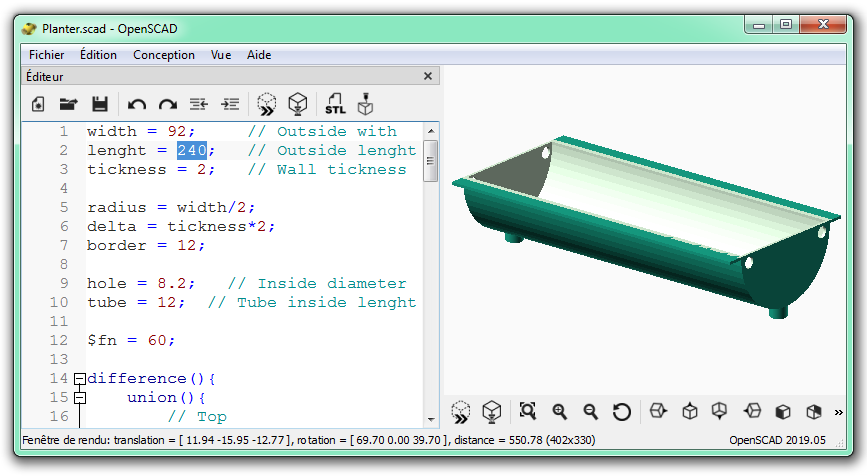The width and height of the screenshot is (867, 476).
Task: Redo the last undone edit
Action: point(168,104)
